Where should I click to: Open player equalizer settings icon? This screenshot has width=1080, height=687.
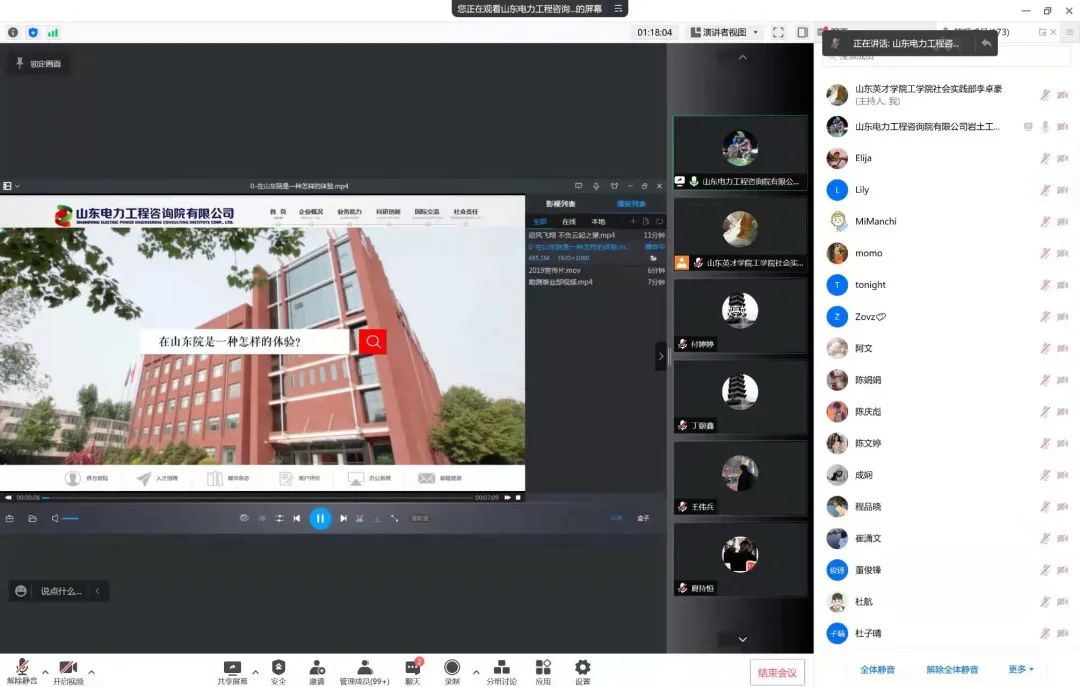click(x=279, y=518)
